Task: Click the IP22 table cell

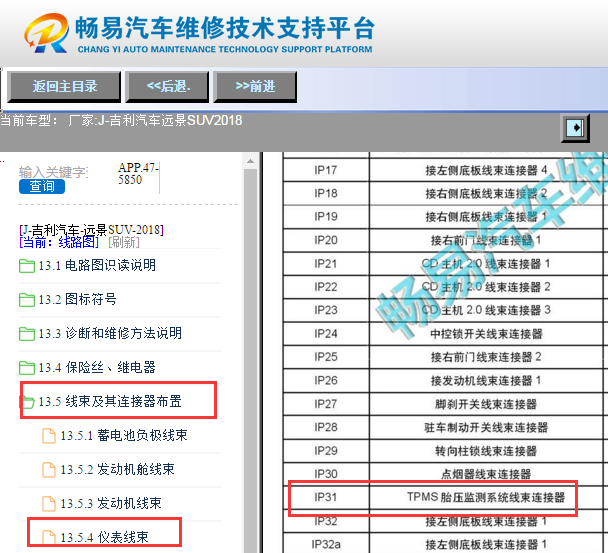Action: 326,287
